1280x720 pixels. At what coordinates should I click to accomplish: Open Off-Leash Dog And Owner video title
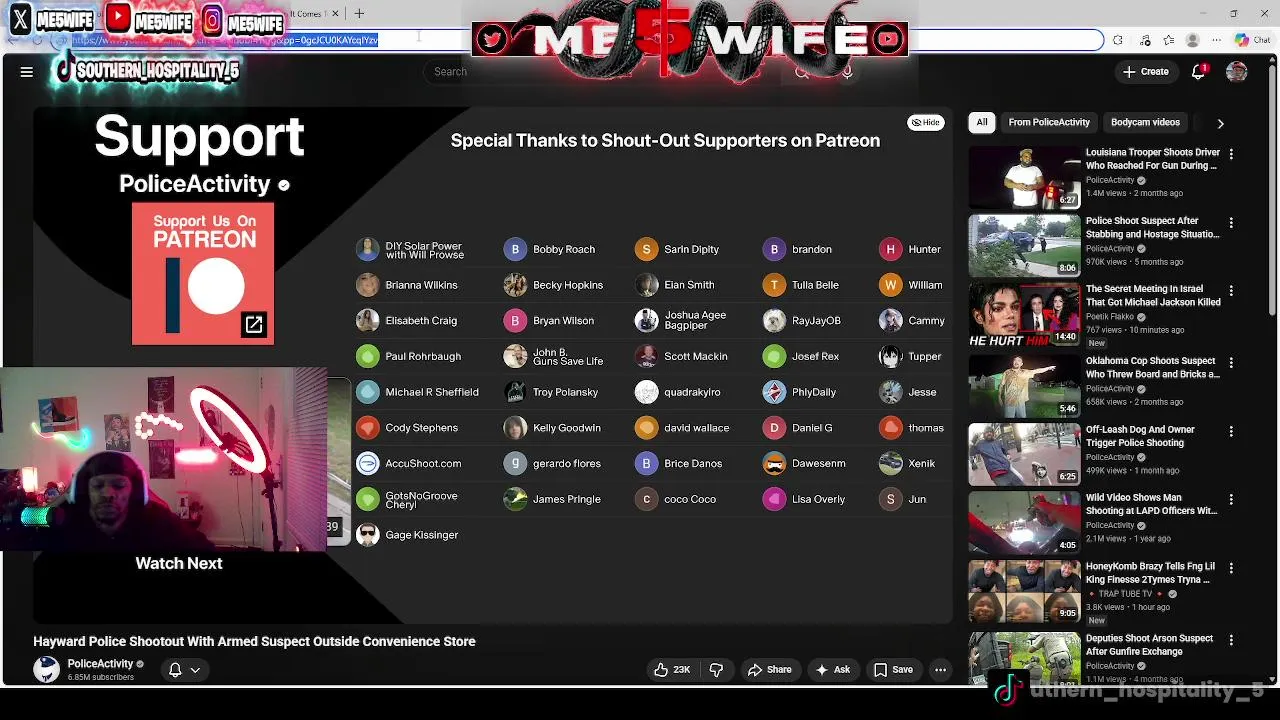pos(1140,436)
